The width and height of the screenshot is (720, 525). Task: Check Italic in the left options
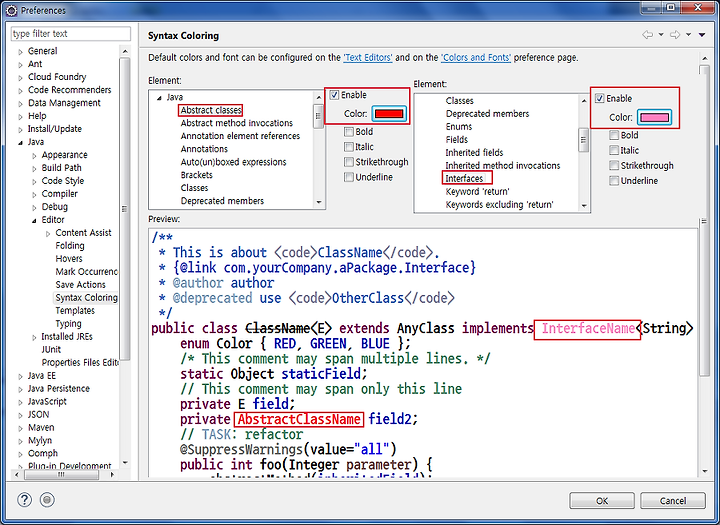coord(349,147)
